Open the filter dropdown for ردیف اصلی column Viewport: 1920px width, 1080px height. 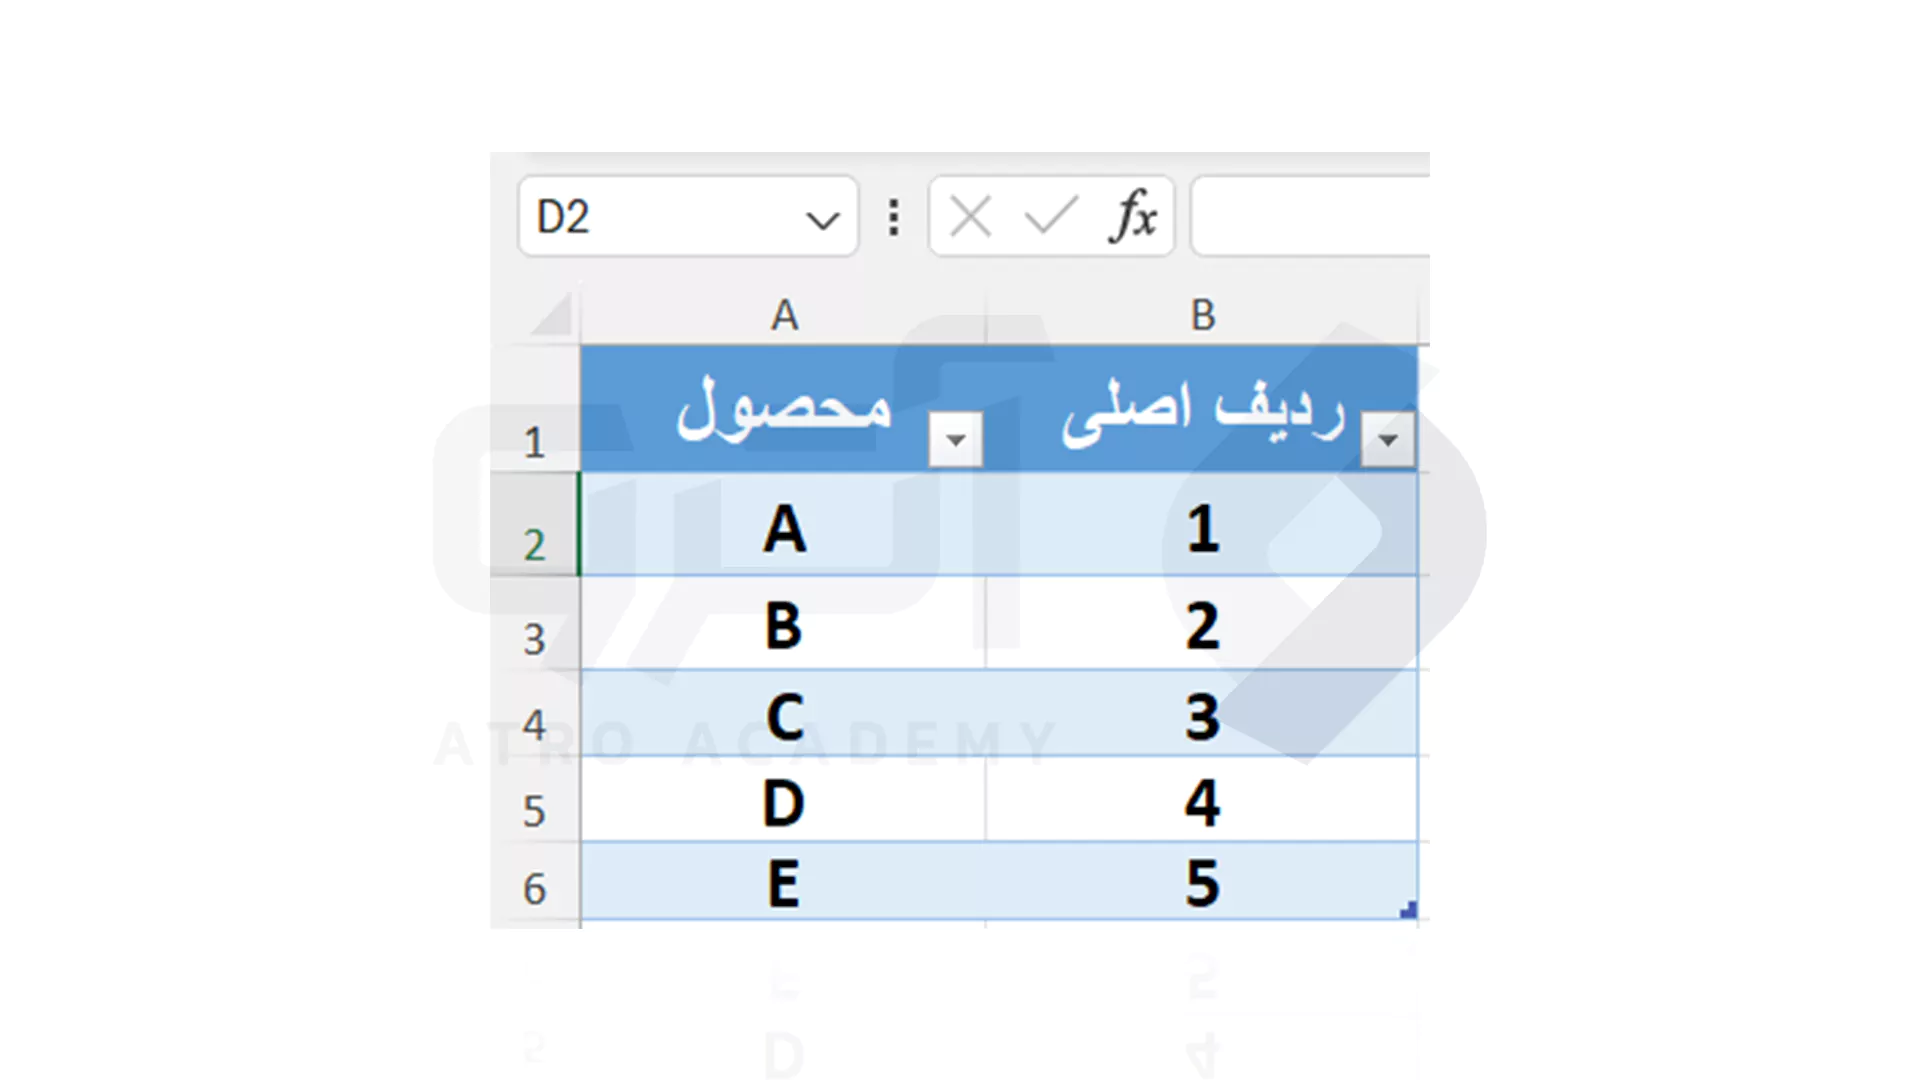[1387, 439]
